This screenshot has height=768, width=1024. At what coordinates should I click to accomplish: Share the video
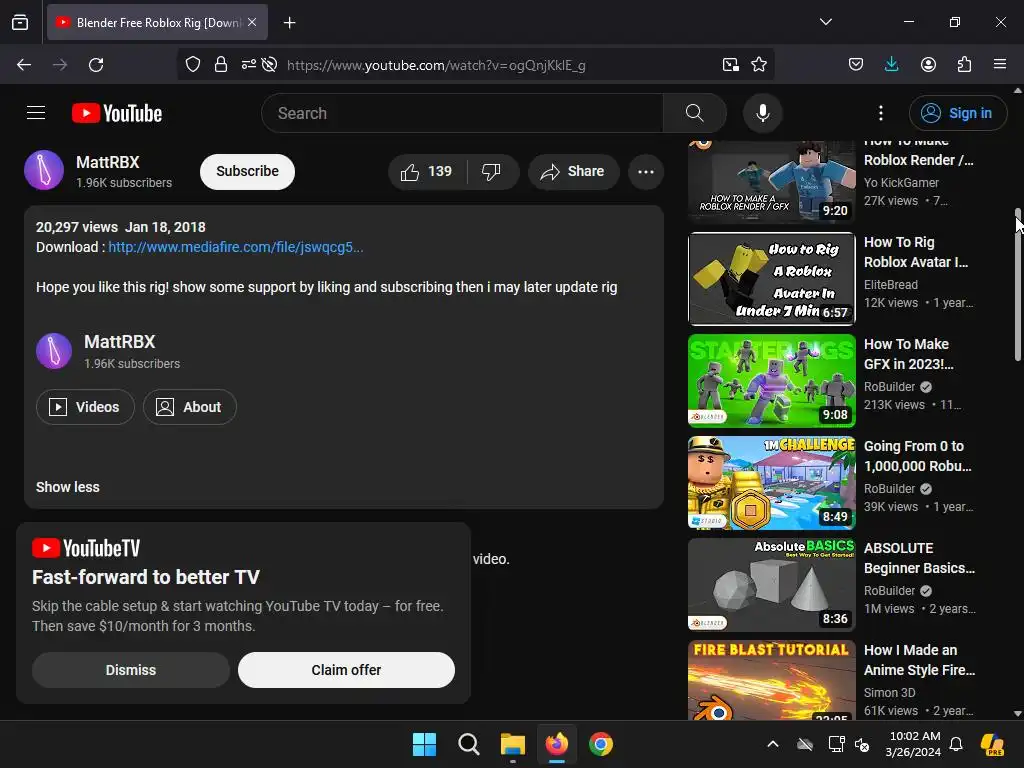[x=573, y=172]
